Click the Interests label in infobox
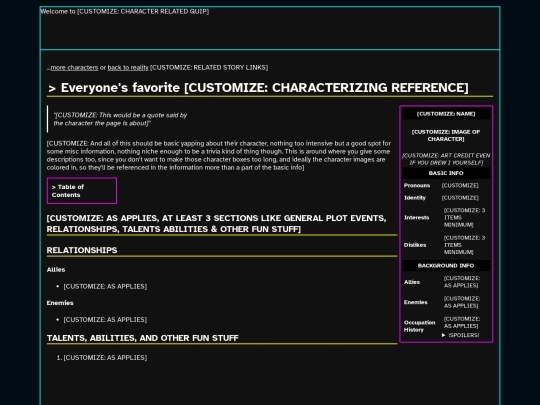Screen dimensions: 540x405 [x=416, y=218]
